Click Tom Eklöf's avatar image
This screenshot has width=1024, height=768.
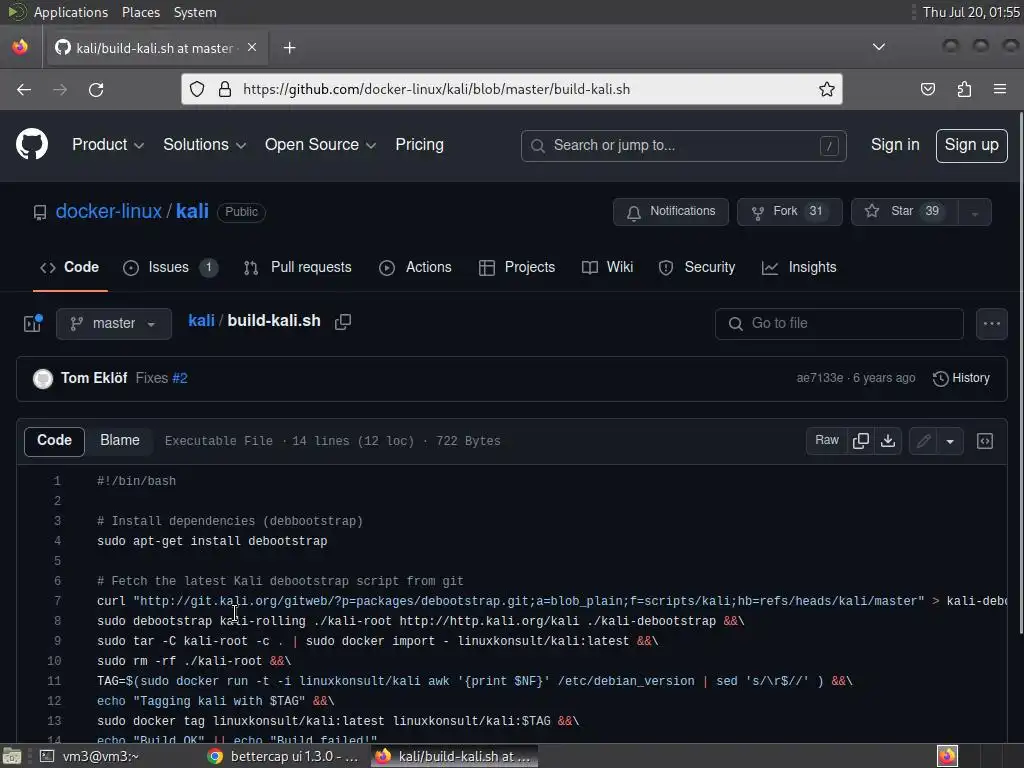(43, 378)
